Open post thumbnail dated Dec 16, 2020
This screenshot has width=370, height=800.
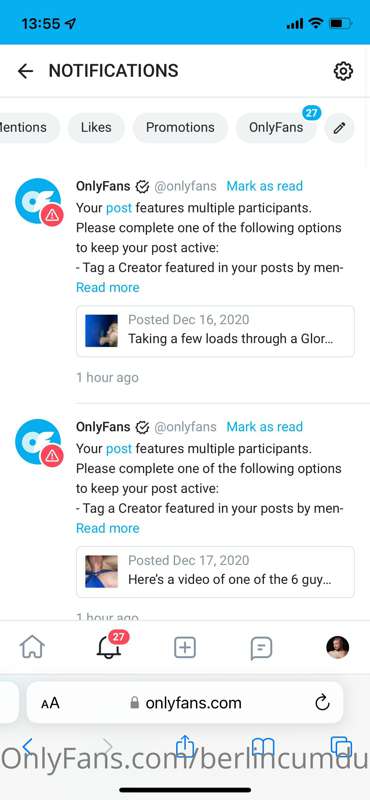[102, 331]
